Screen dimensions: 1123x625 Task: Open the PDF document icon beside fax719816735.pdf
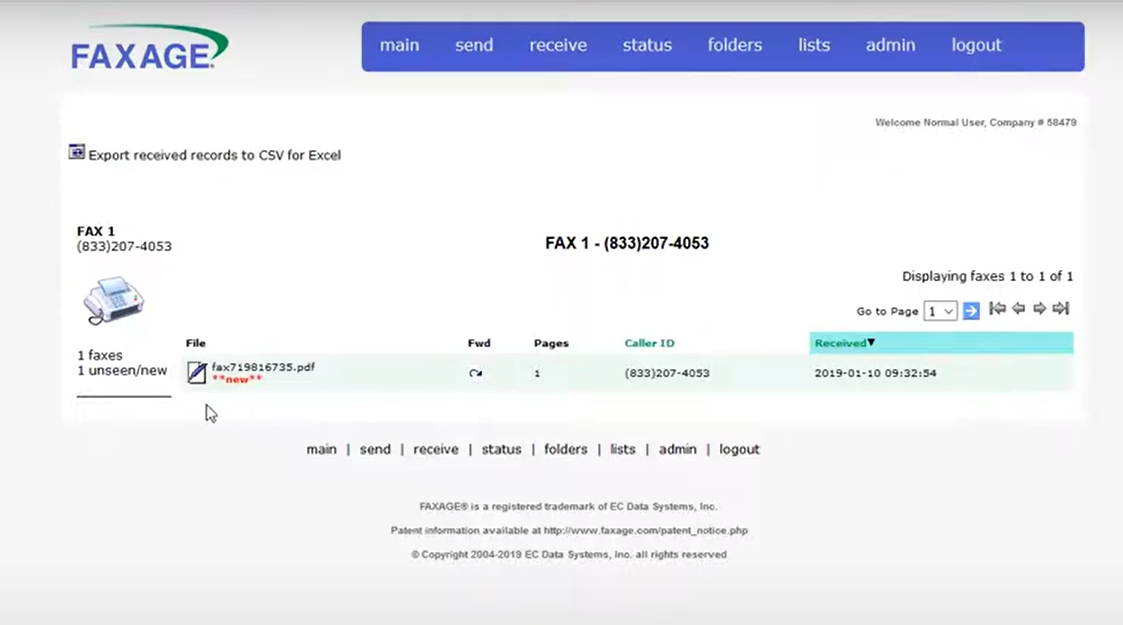tap(196, 371)
